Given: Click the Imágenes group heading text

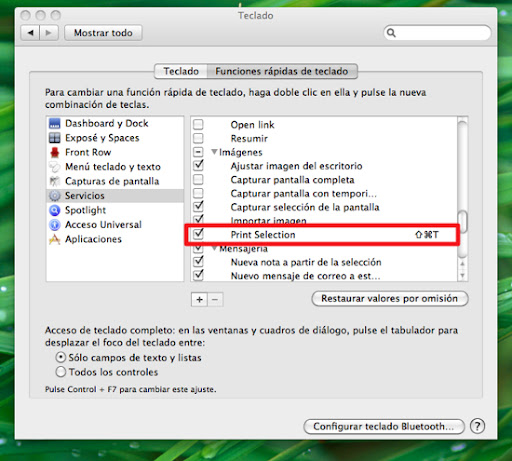Looking at the screenshot, I should [x=241, y=152].
